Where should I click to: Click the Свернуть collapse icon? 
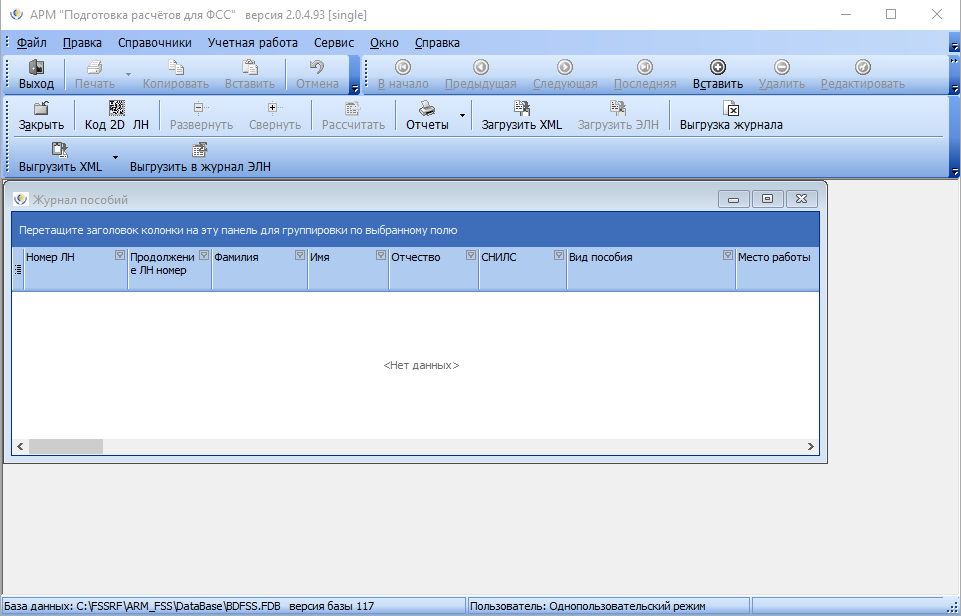(275, 108)
